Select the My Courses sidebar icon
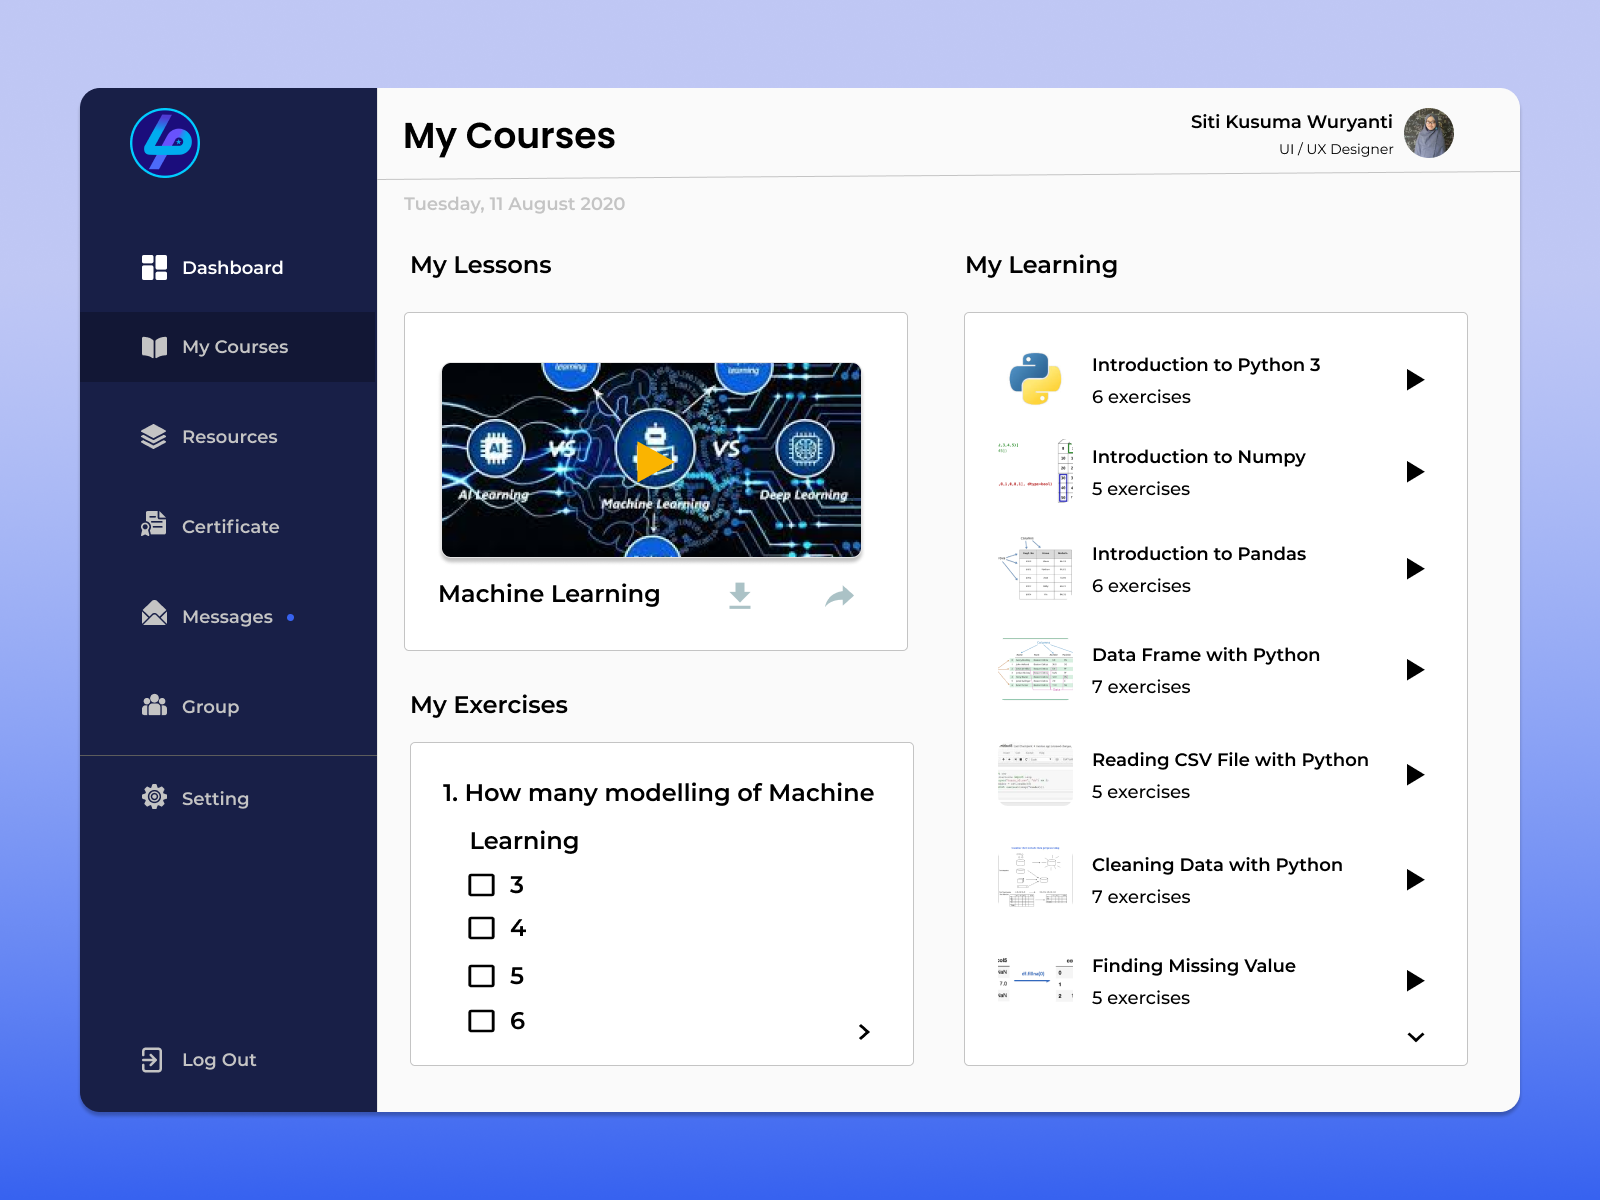The height and width of the screenshot is (1200, 1600). point(154,347)
